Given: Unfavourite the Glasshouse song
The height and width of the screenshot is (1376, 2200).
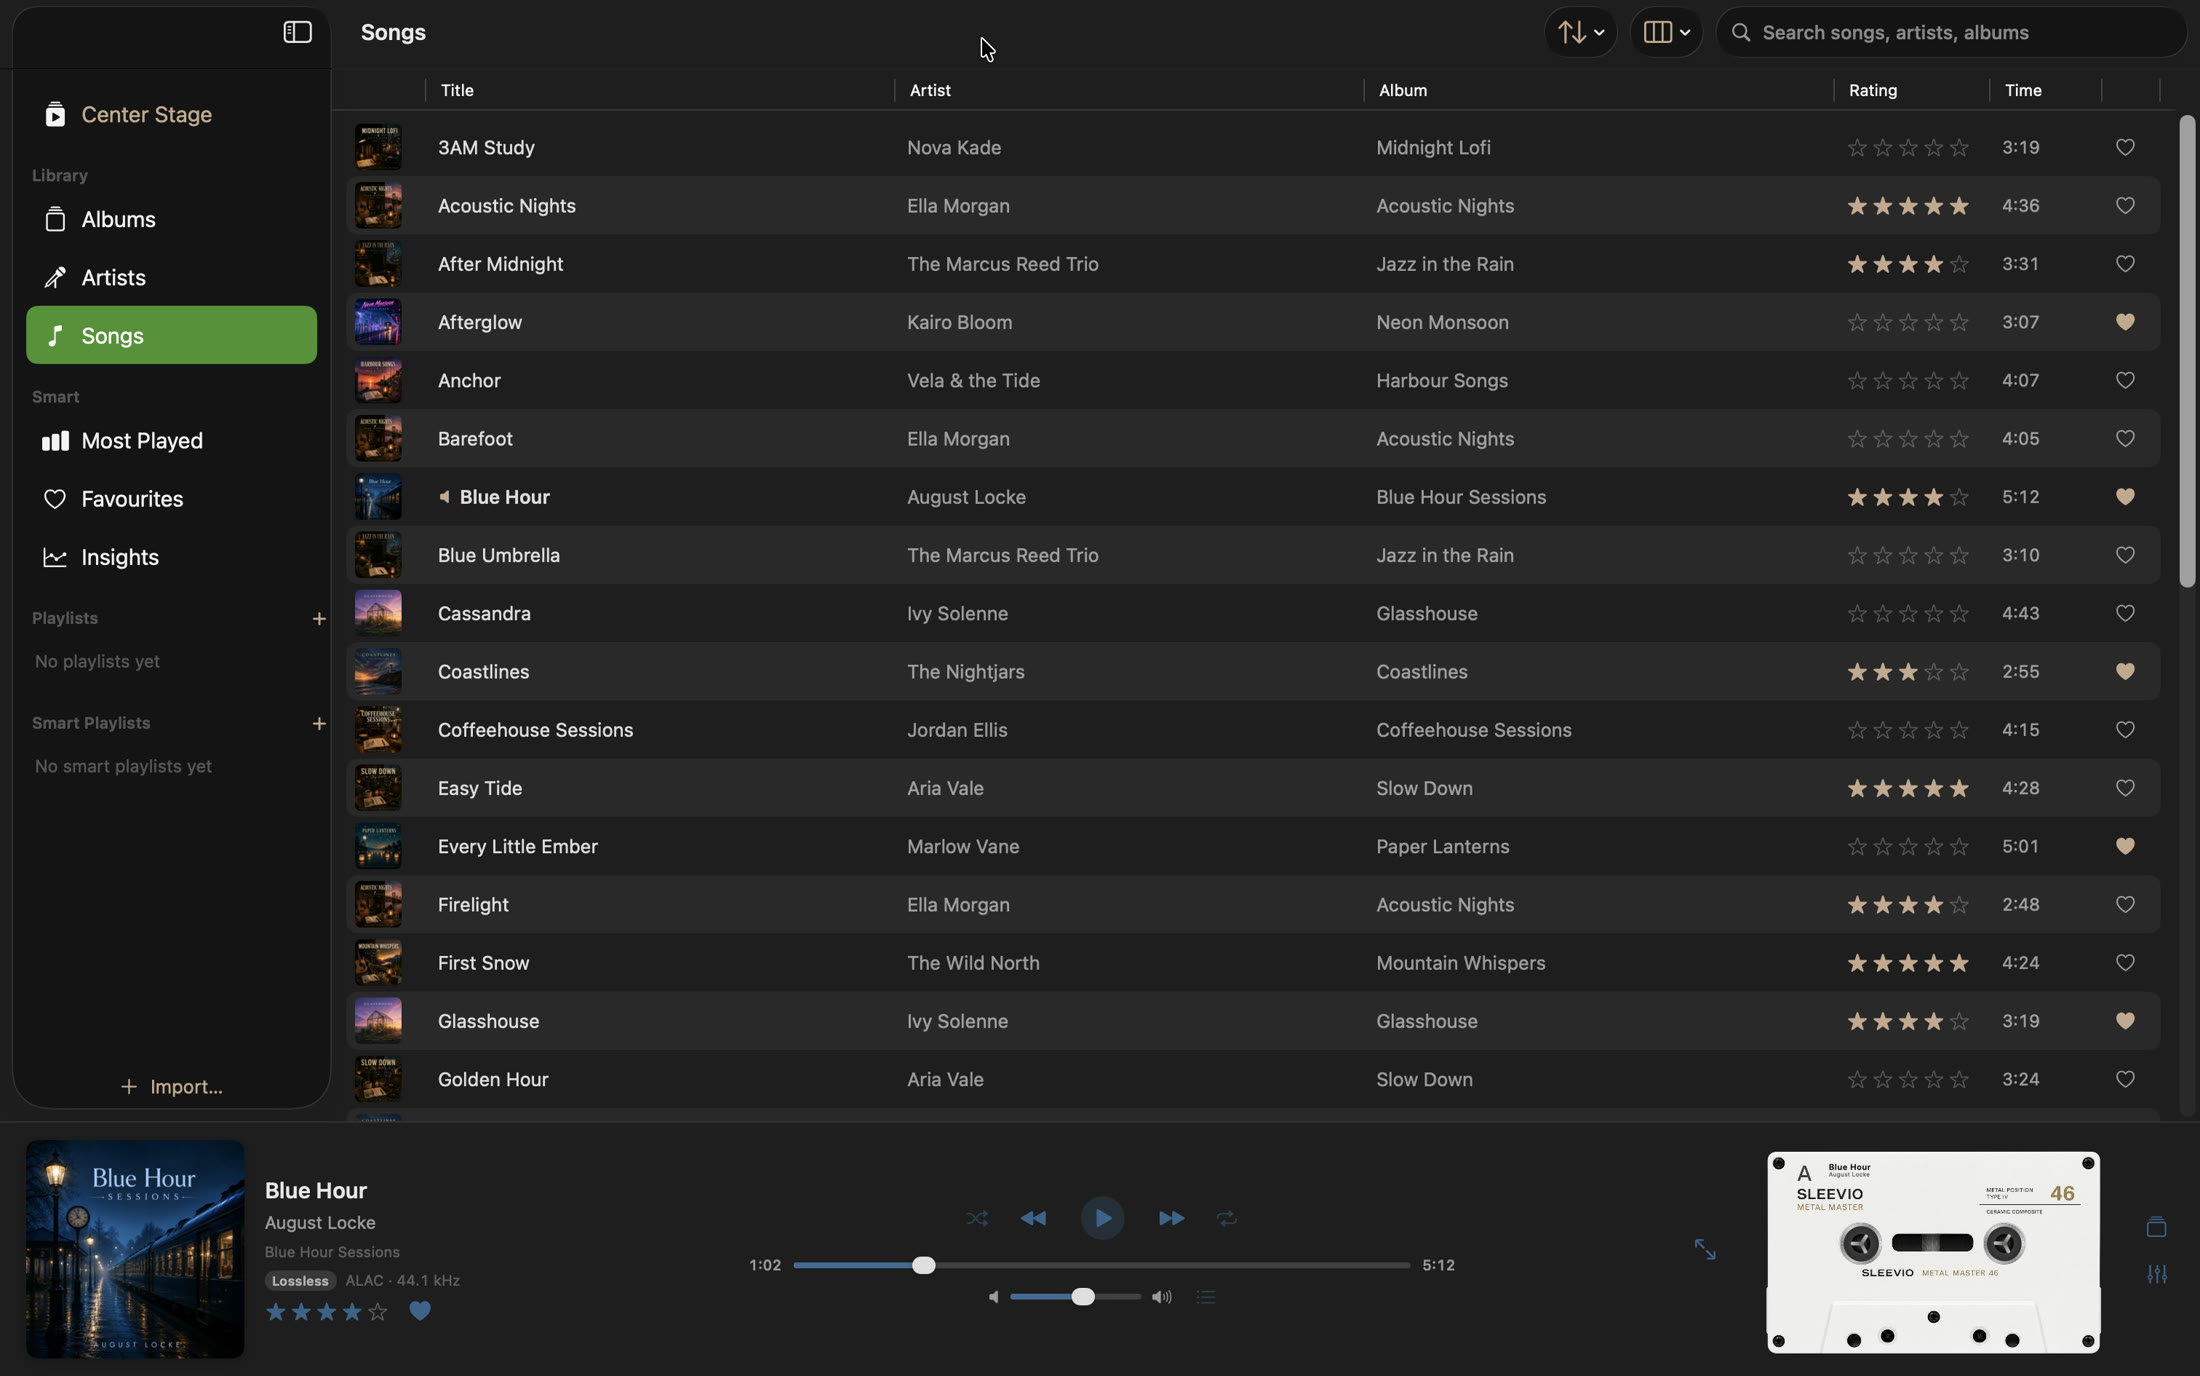Looking at the screenshot, I should pyautogui.click(x=2125, y=1021).
